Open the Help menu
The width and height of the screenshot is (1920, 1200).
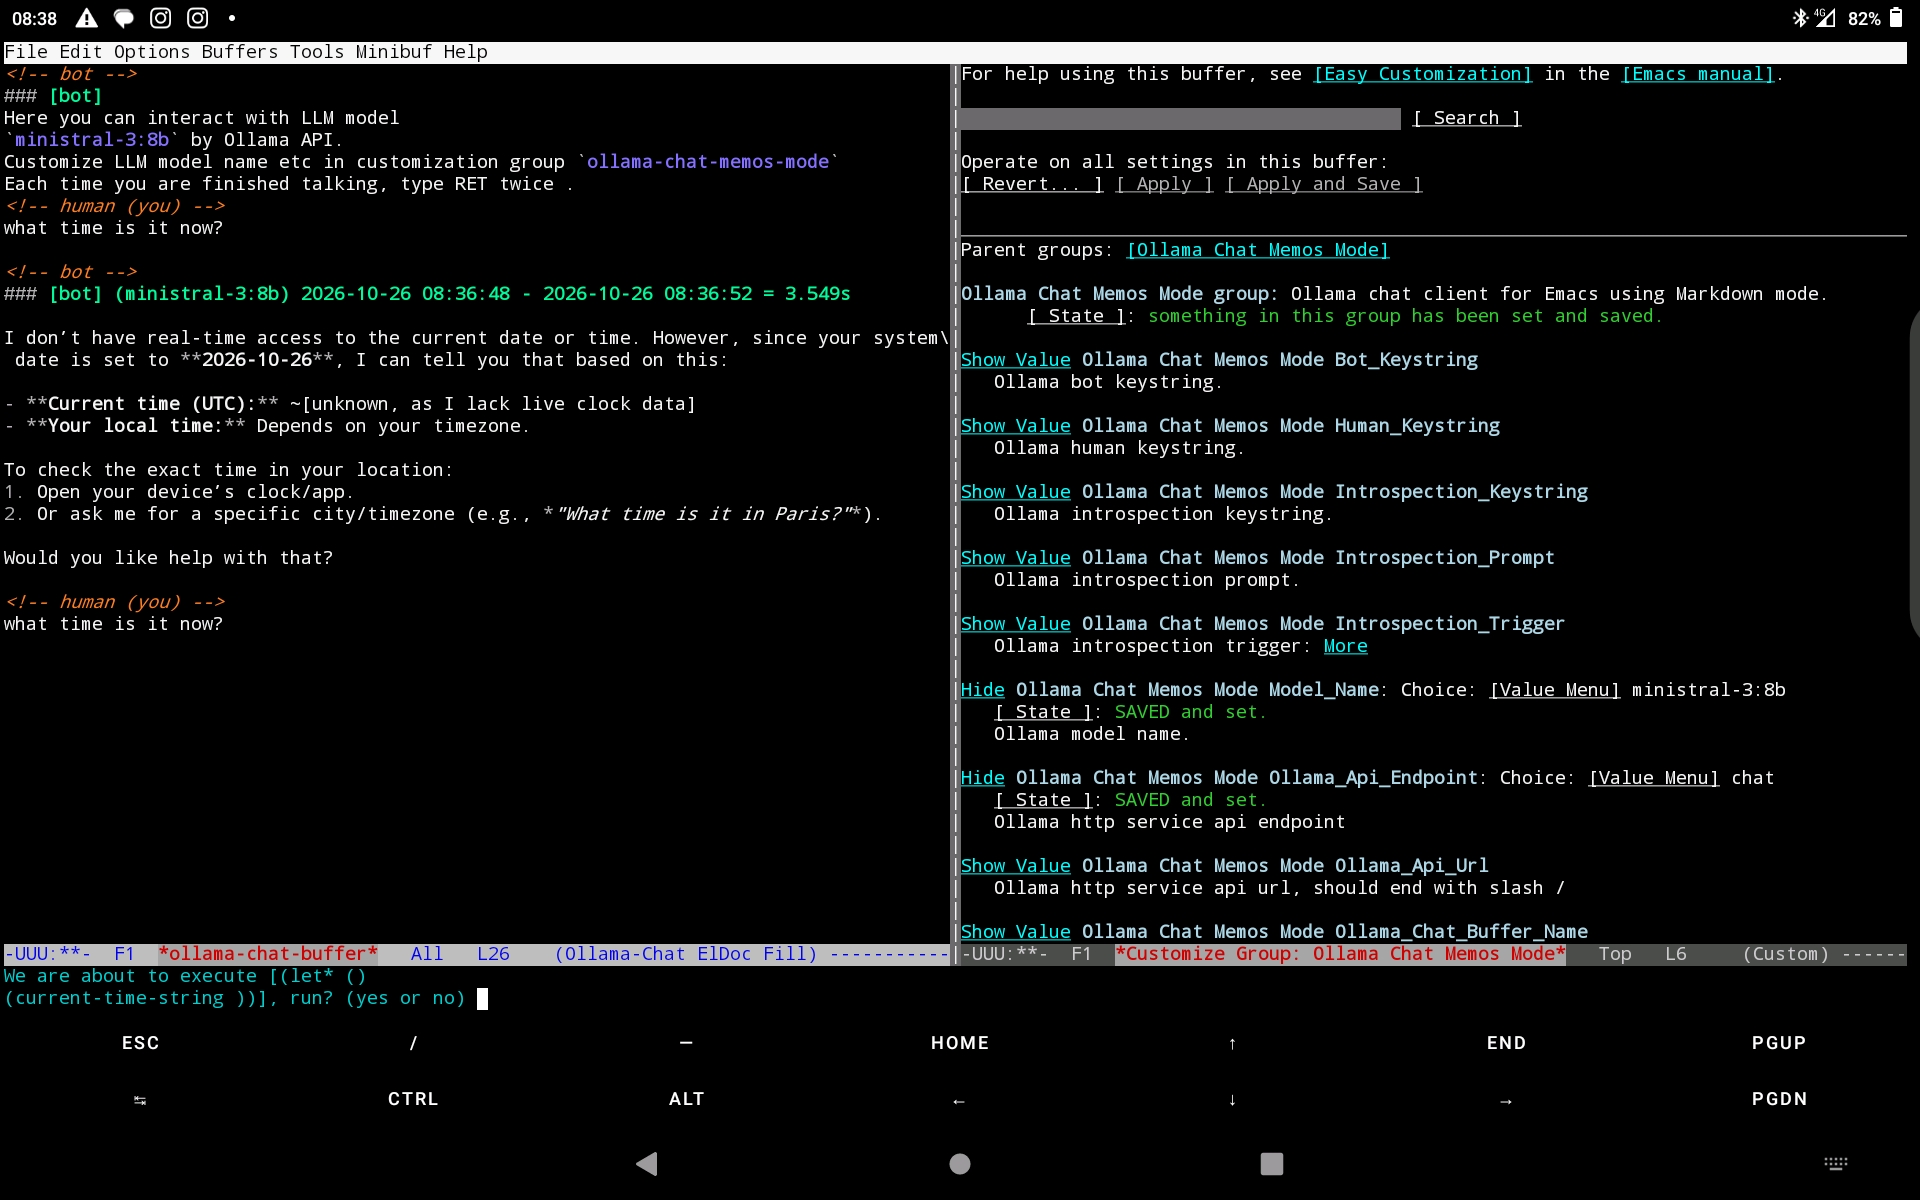click(x=466, y=52)
